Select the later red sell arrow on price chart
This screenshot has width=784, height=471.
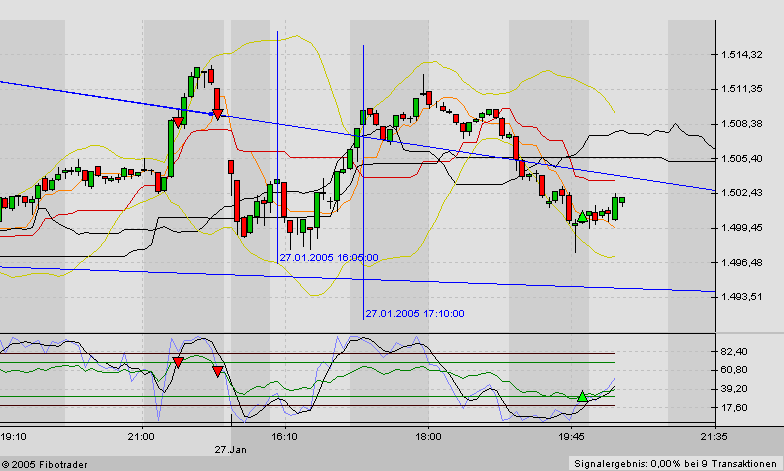pos(217,114)
